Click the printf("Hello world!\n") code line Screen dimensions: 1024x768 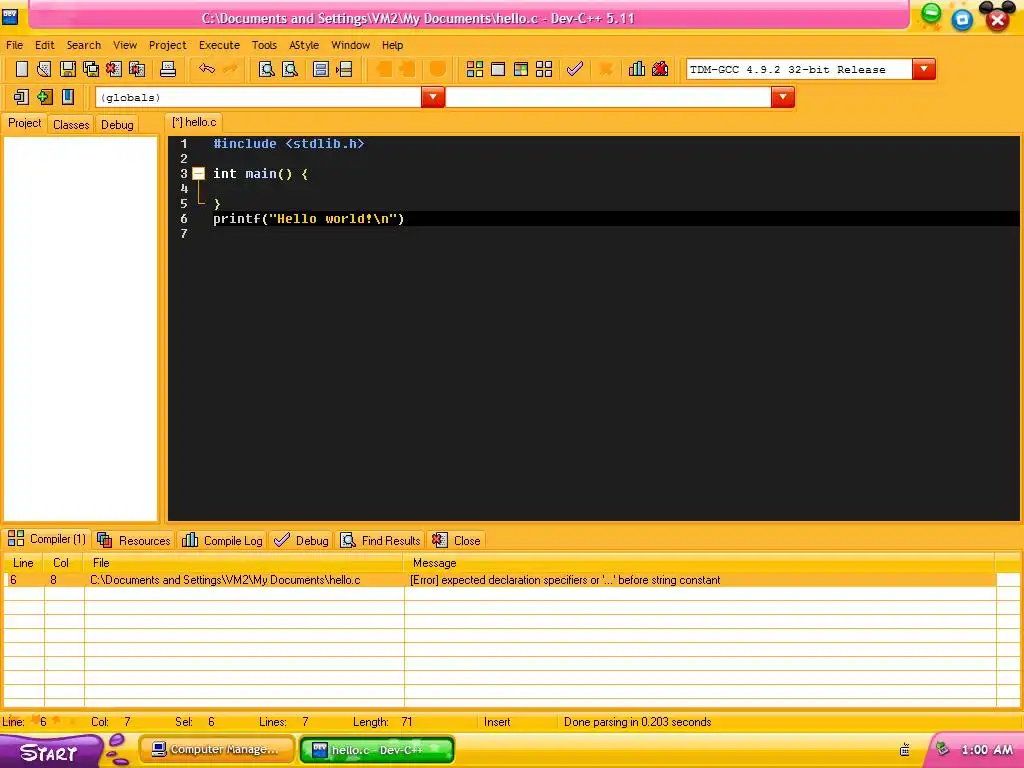point(308,219)
